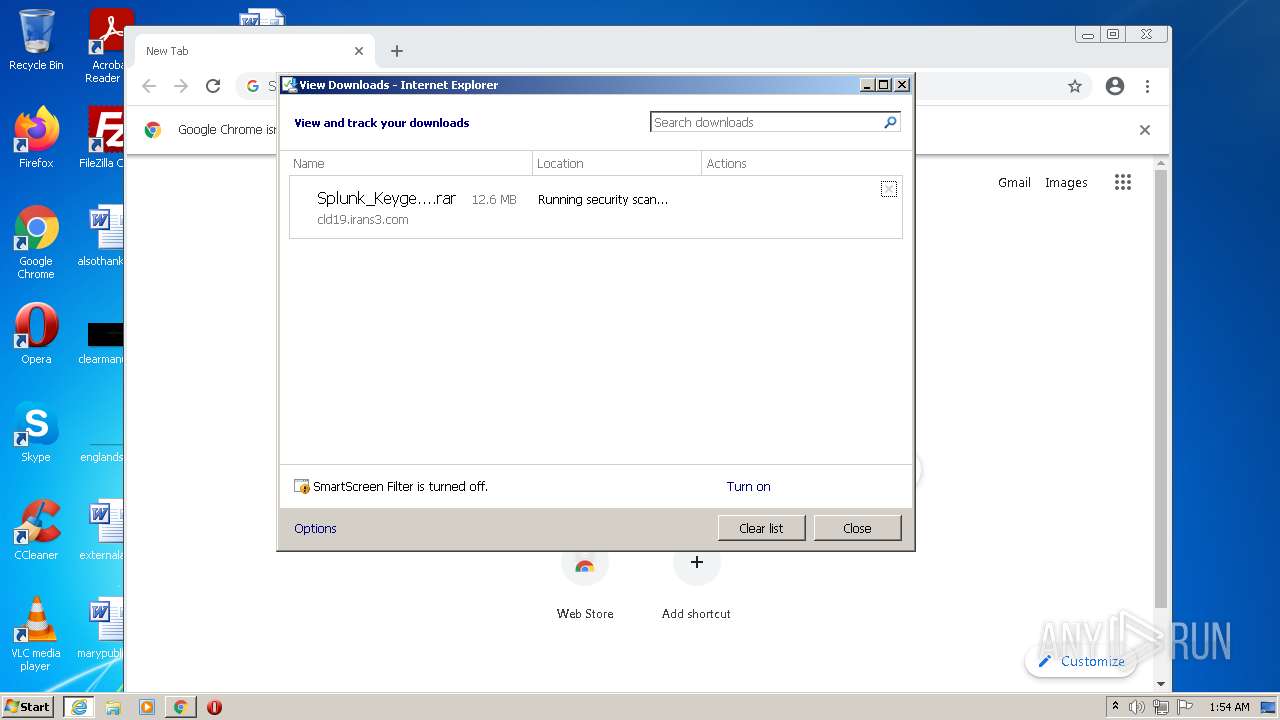Image resolution: width=1280 pixels, height=720 pixels.
Task: Open Action Center flag icon
Action: [1184, 707]
